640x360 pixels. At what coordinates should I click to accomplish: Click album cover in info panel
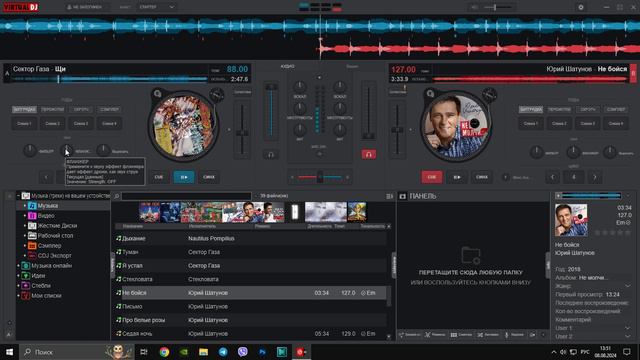[x=571, y=220]
